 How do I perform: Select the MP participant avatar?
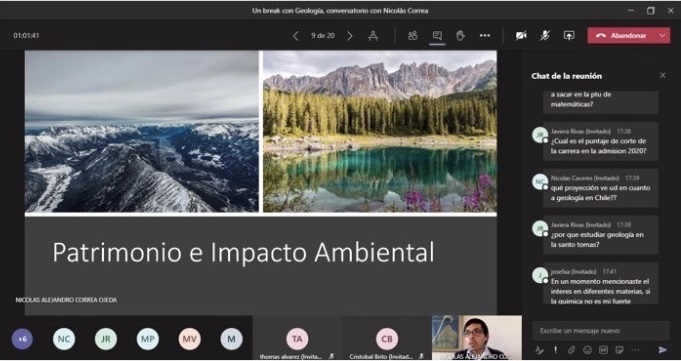pos(148,339)
